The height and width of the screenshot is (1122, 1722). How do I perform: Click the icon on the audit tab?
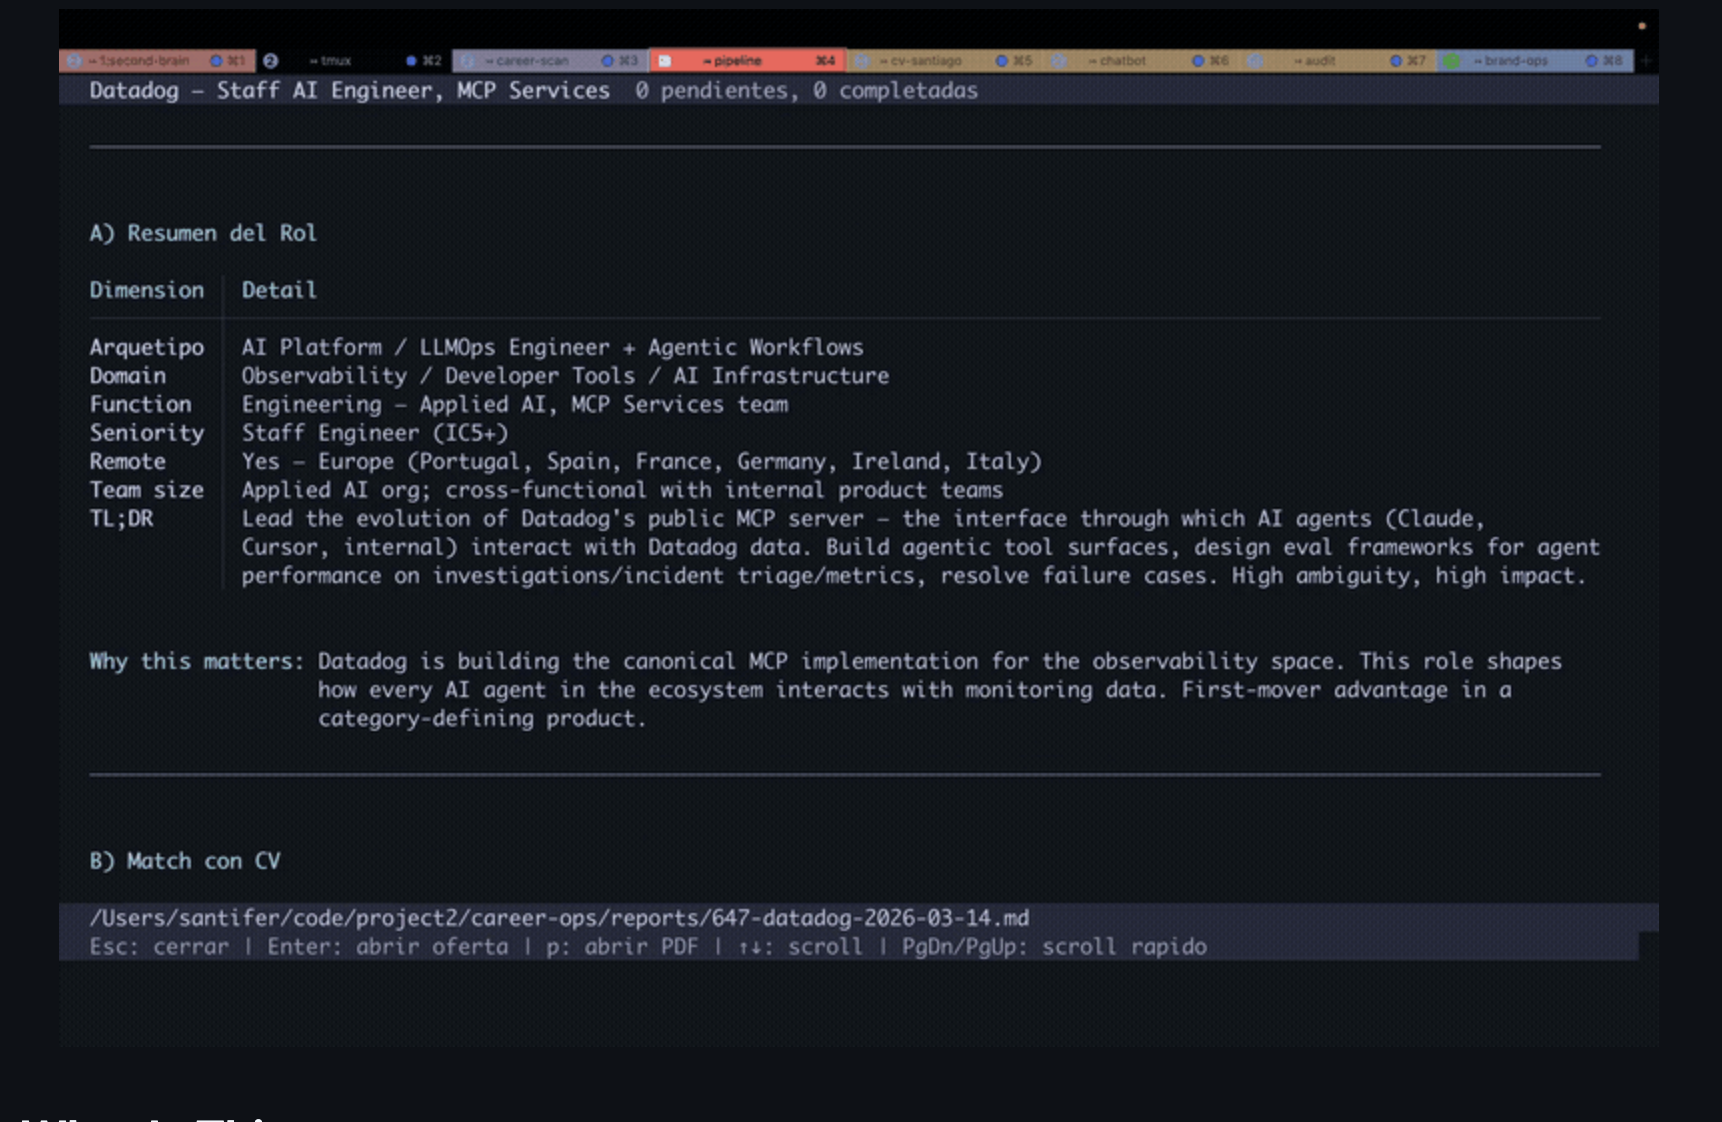[1255, 61]
